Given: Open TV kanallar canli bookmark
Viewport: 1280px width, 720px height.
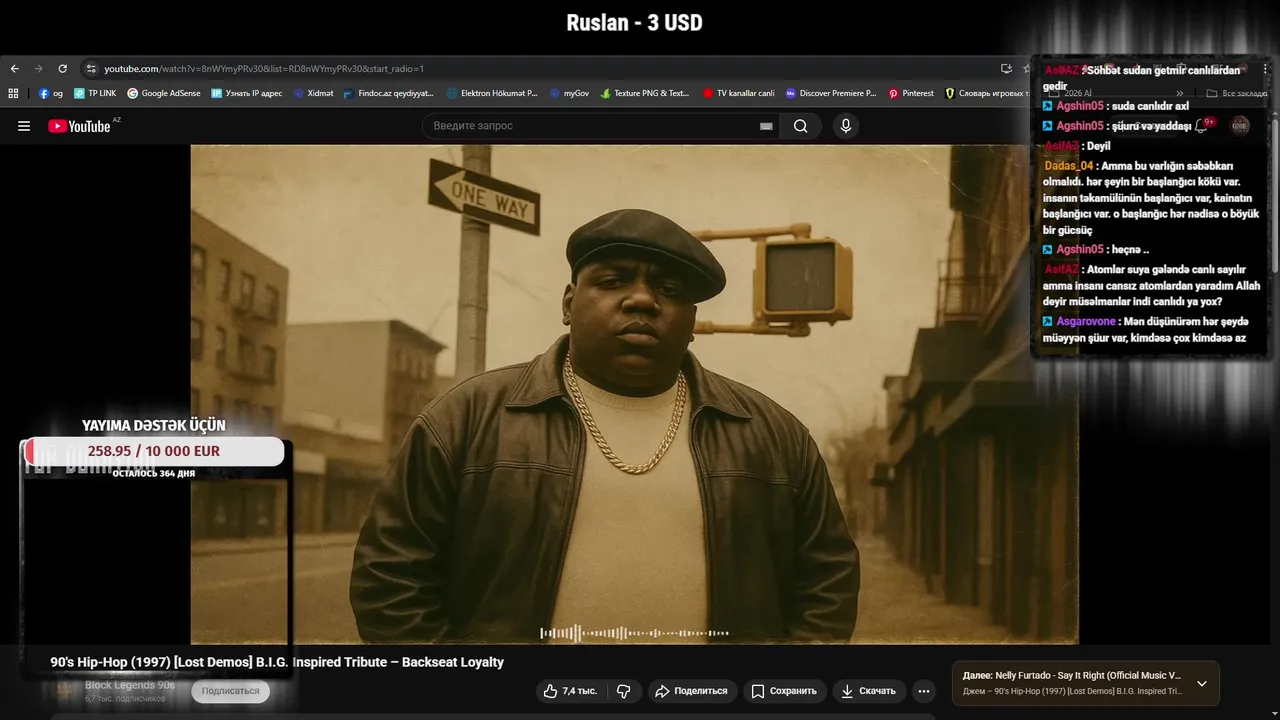Looking at the screenshot, I should [739, 93].
